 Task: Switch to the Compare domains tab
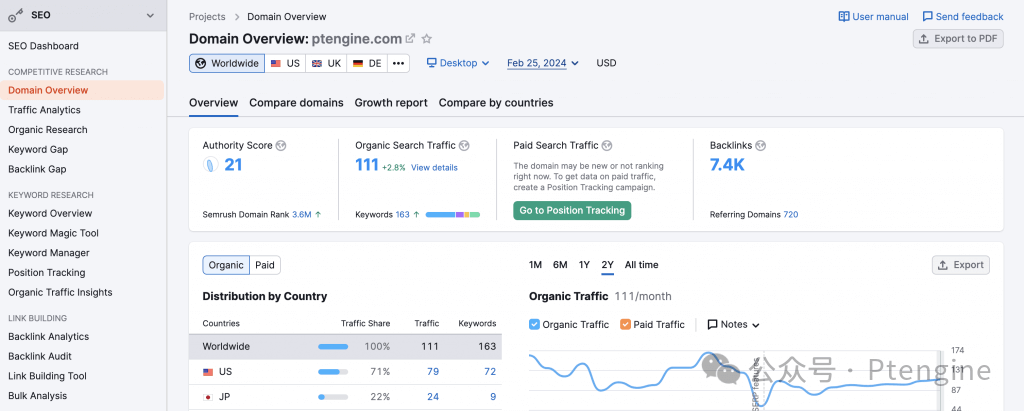[x=296, y=103]
